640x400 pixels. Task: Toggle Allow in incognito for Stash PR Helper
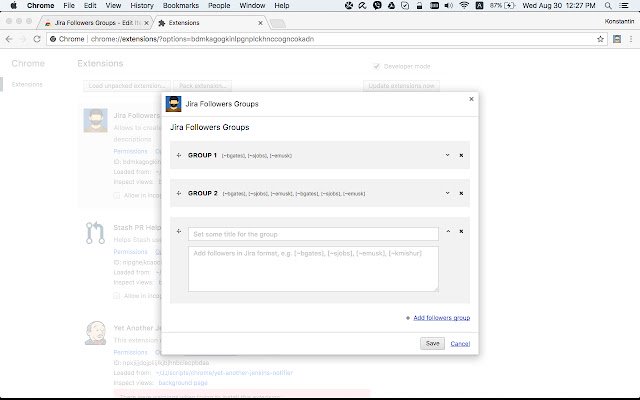coord(117,296)
